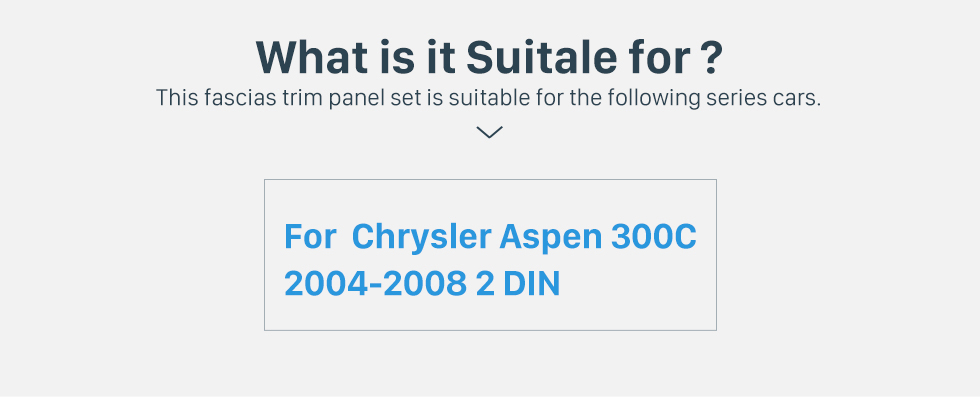Click the word 'What' in the heading
The image size is (980, 408).
312,57
